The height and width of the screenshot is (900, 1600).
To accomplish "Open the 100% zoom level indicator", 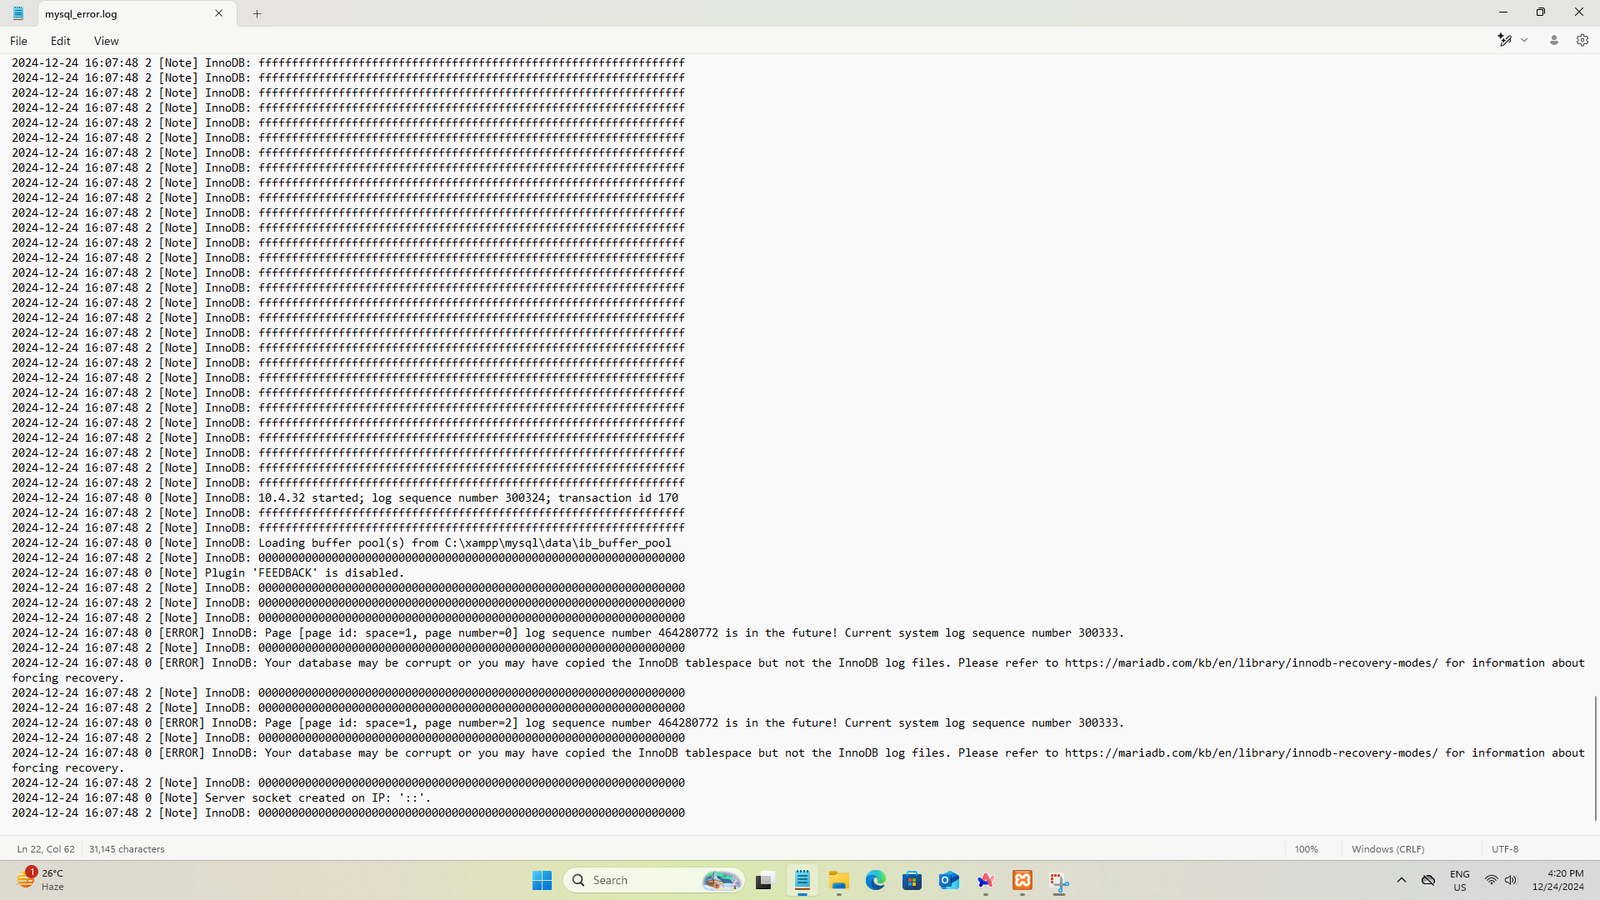I will pos(1306,849).
